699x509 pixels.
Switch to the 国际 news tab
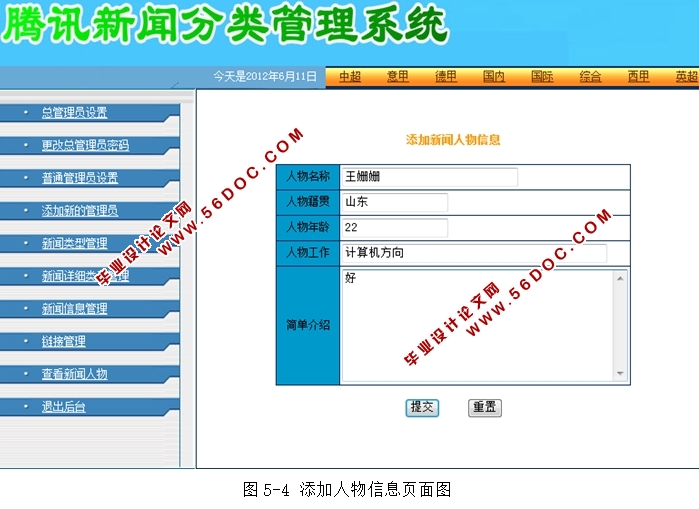[x=542, y=77]
